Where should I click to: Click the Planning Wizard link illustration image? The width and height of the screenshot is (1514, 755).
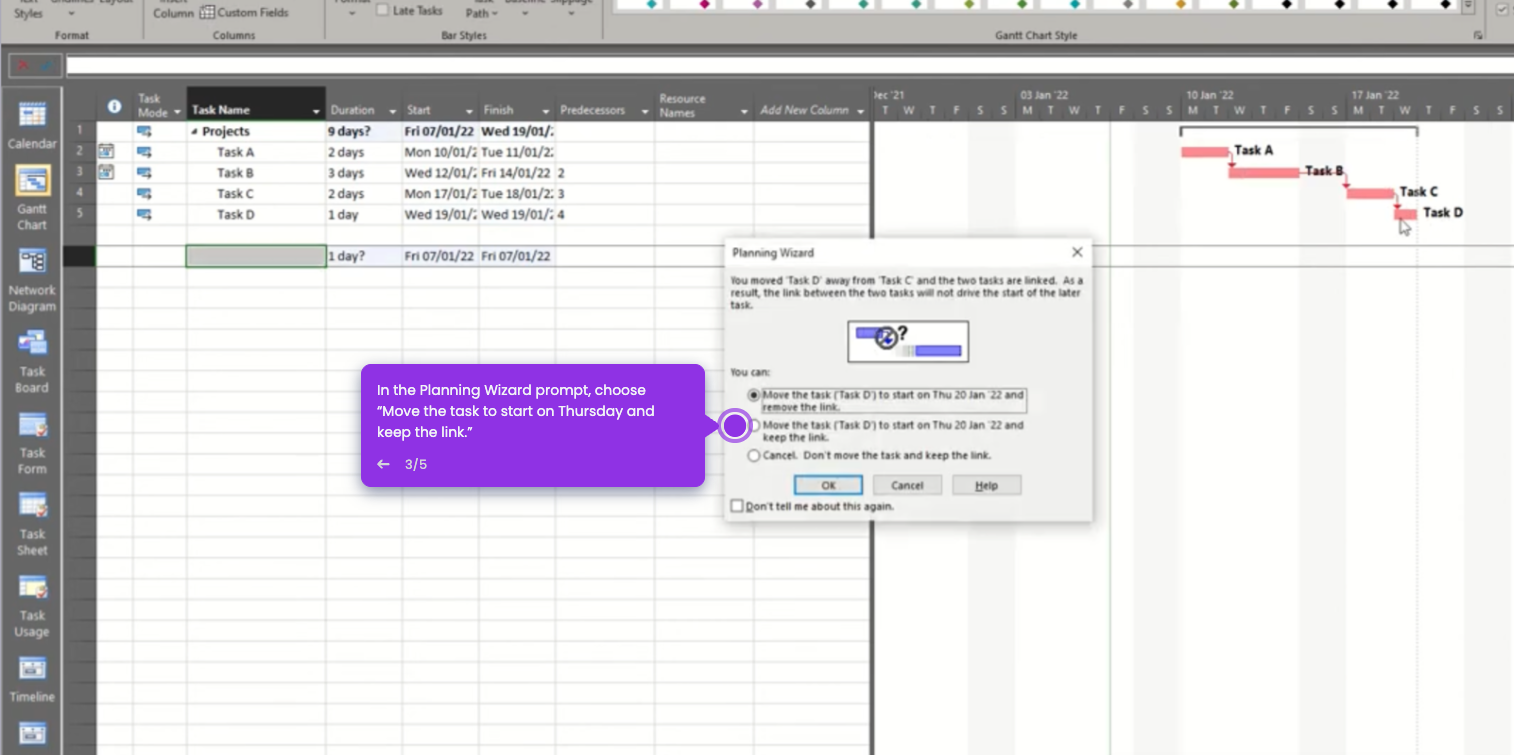[x=908, y=341]
